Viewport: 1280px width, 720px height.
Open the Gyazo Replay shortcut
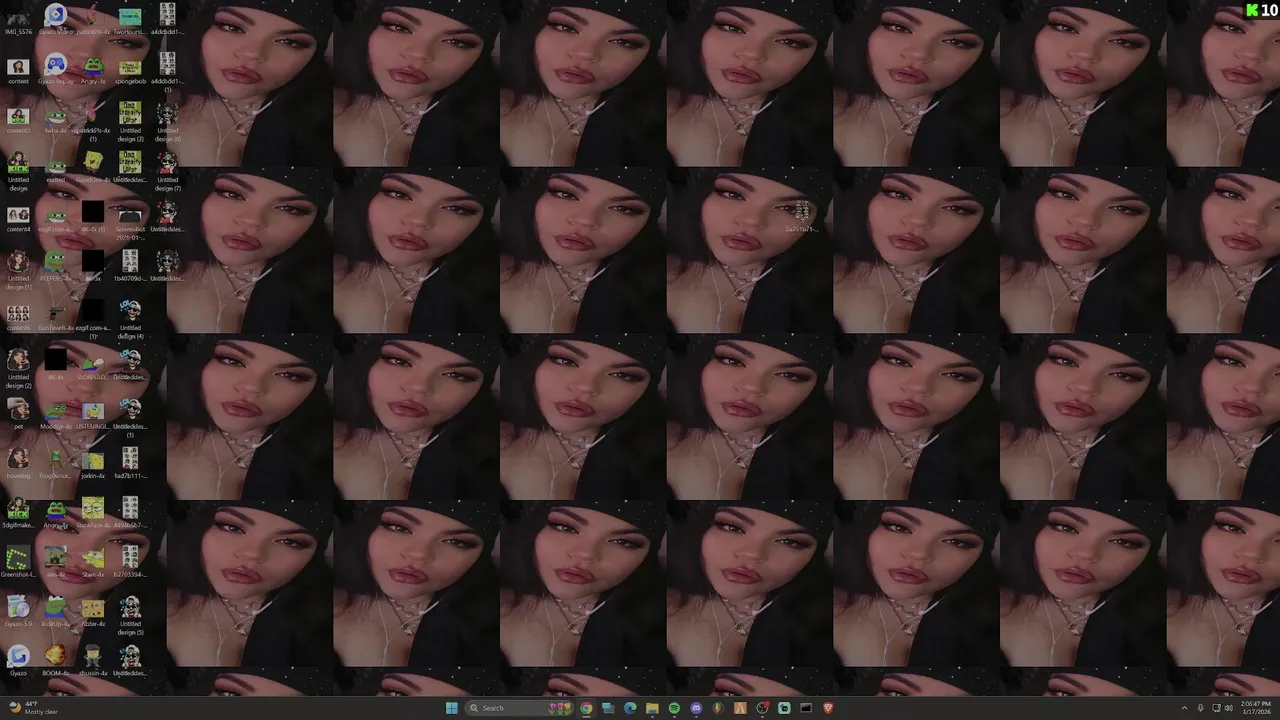(x=56, y=69)
